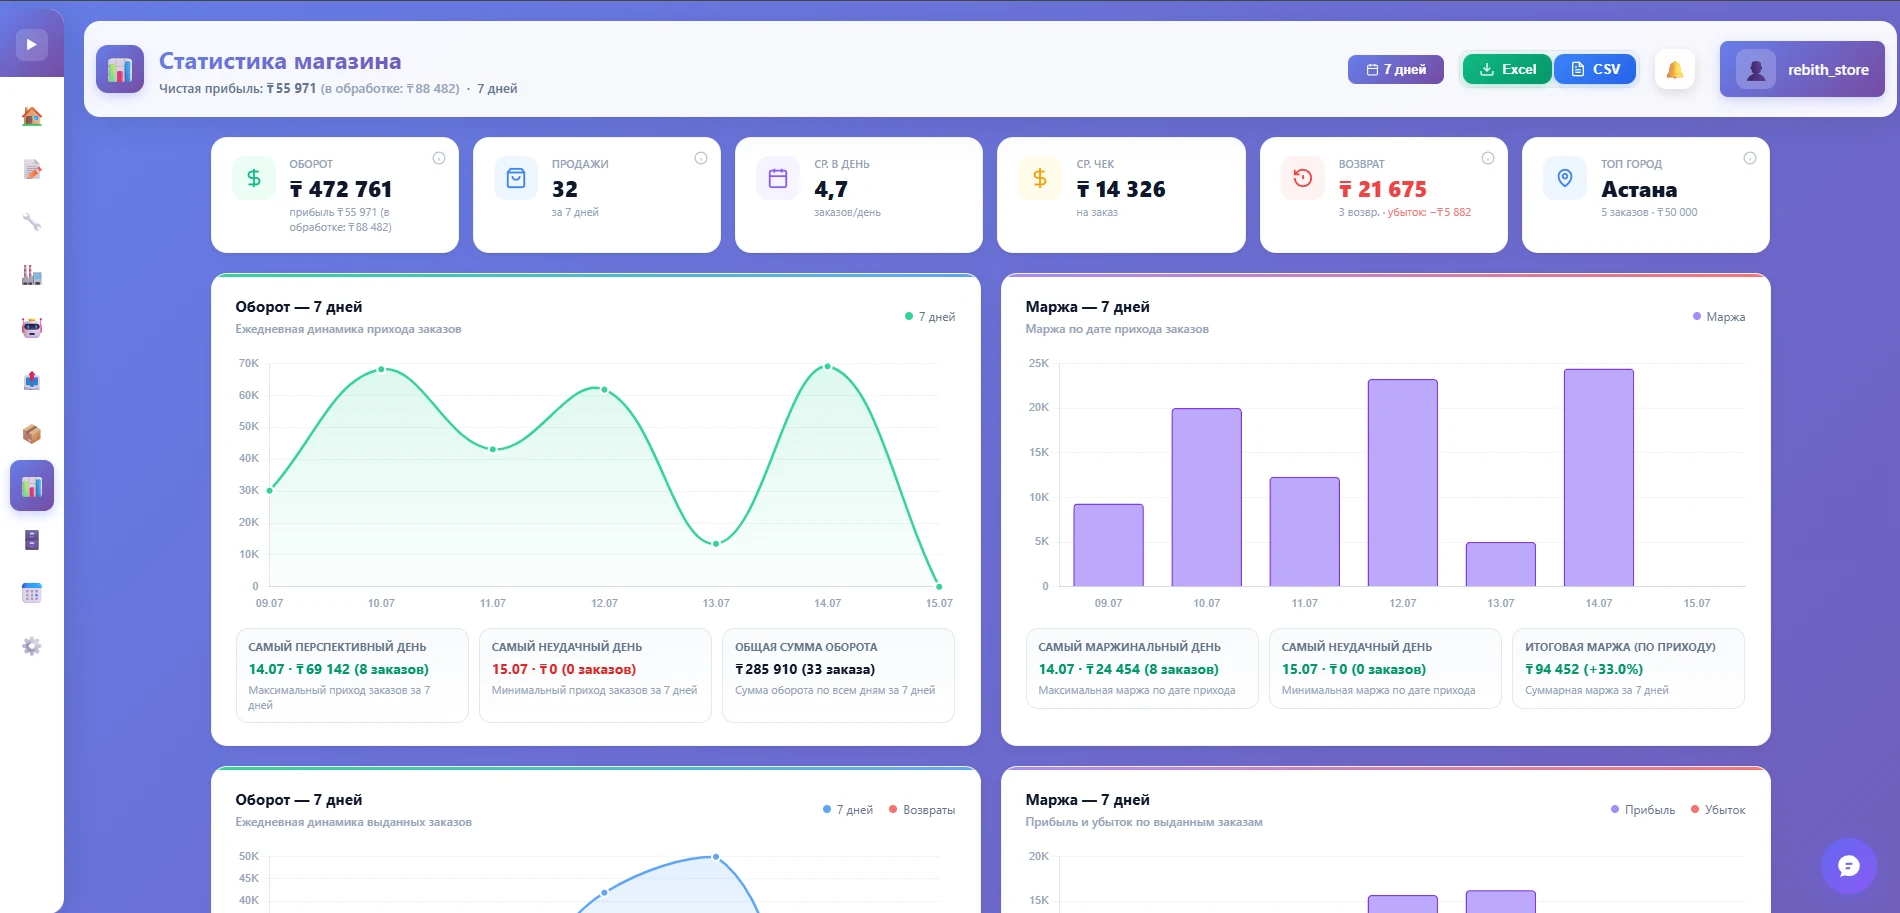Click the 12.07 bar in the Маржа chart
This screenshot has height=913, width=1900.
click(x=1403, y=483)
